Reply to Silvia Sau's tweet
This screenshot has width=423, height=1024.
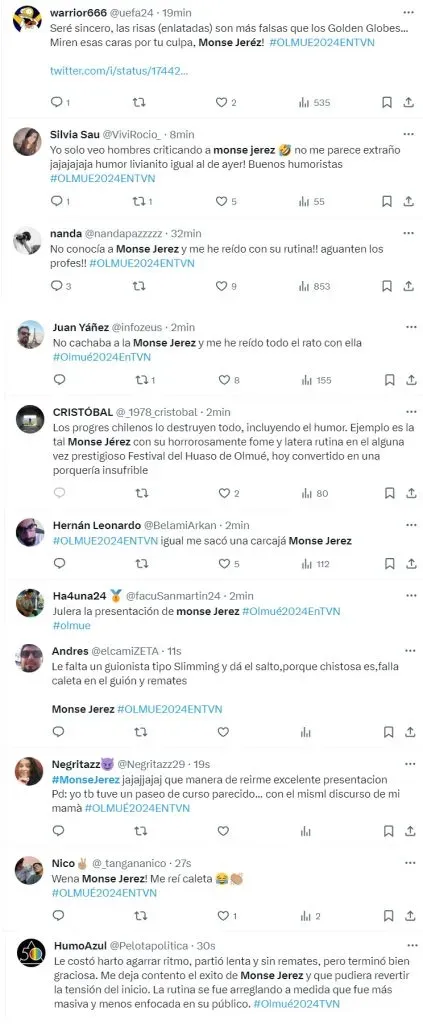pyautogui.click(x=57, y=201)
